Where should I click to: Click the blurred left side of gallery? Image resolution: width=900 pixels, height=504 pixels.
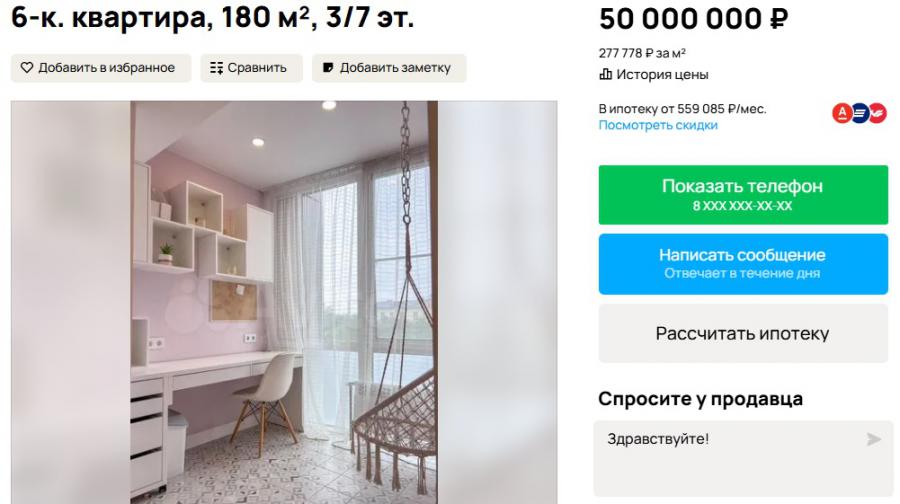(71, 303)
